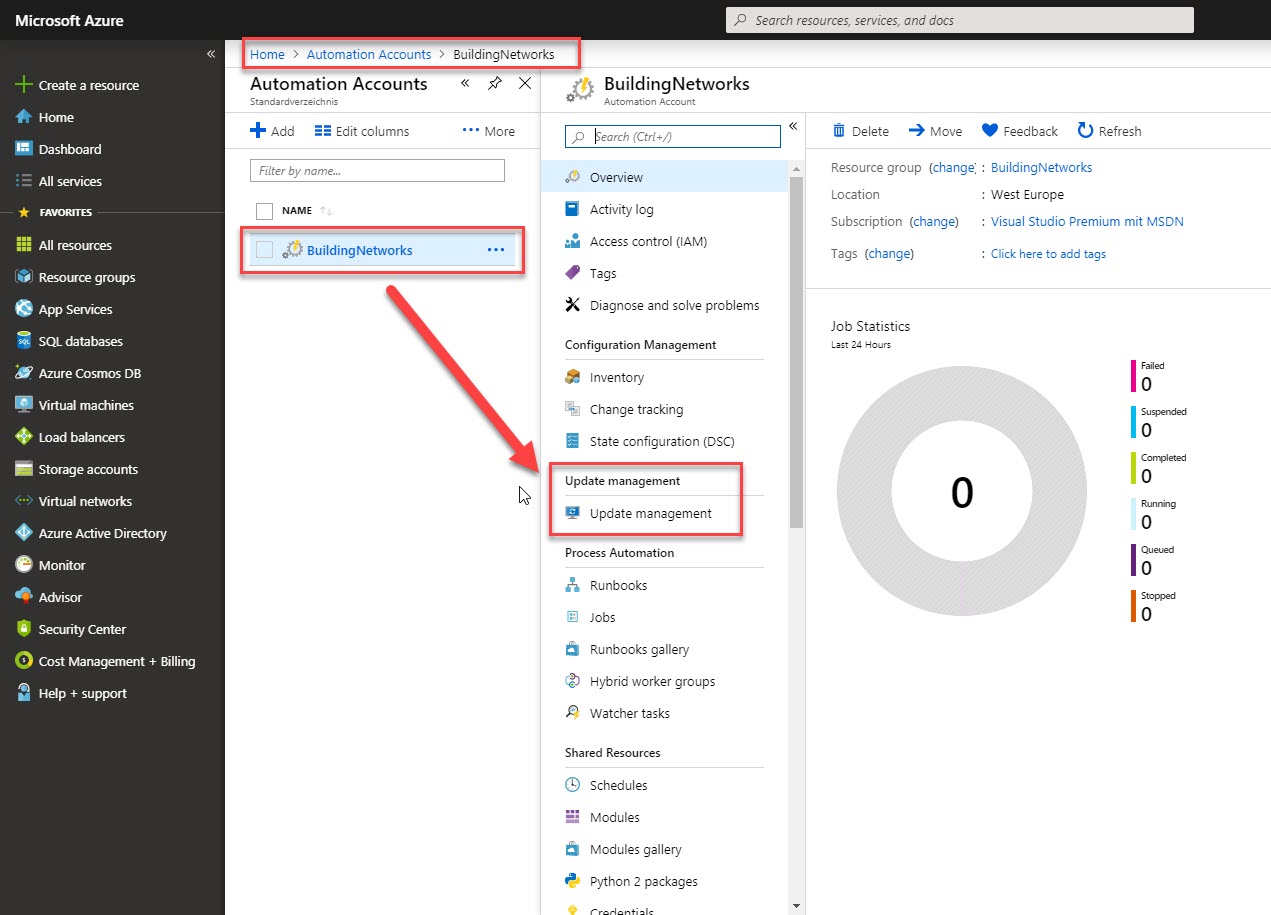The image size is (1271, 915).
Task: Open Monitor in the sidebar
Action: [x=62, y=565]
